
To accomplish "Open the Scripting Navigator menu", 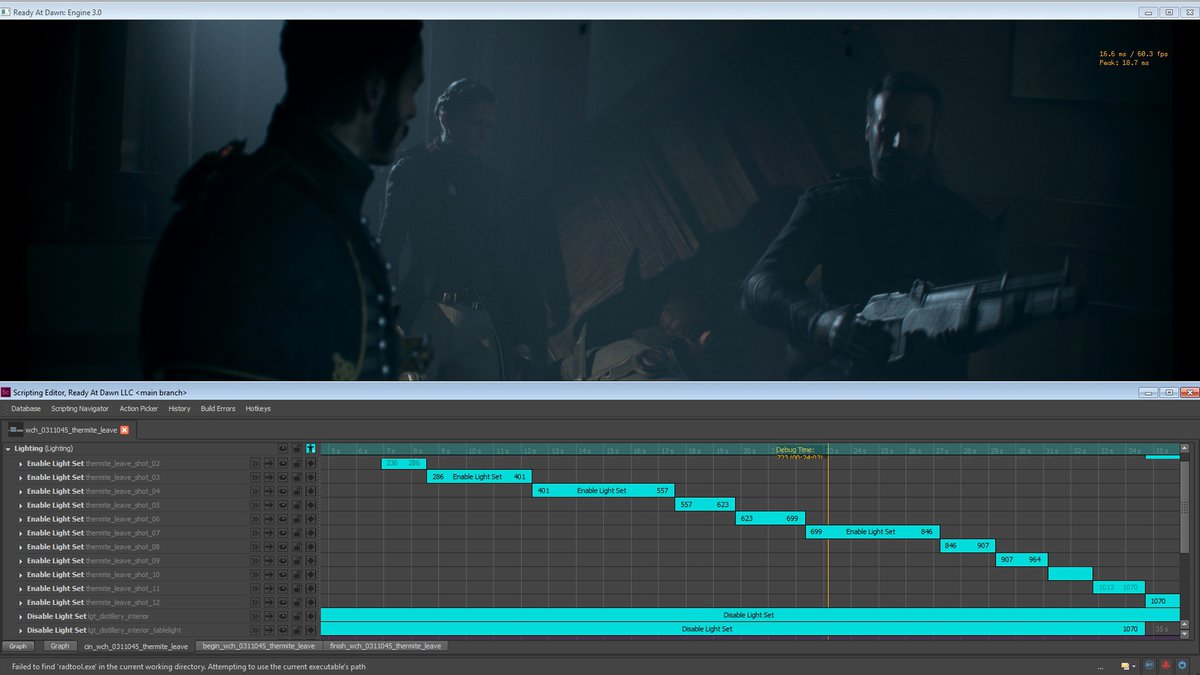I will pos(80,408).
